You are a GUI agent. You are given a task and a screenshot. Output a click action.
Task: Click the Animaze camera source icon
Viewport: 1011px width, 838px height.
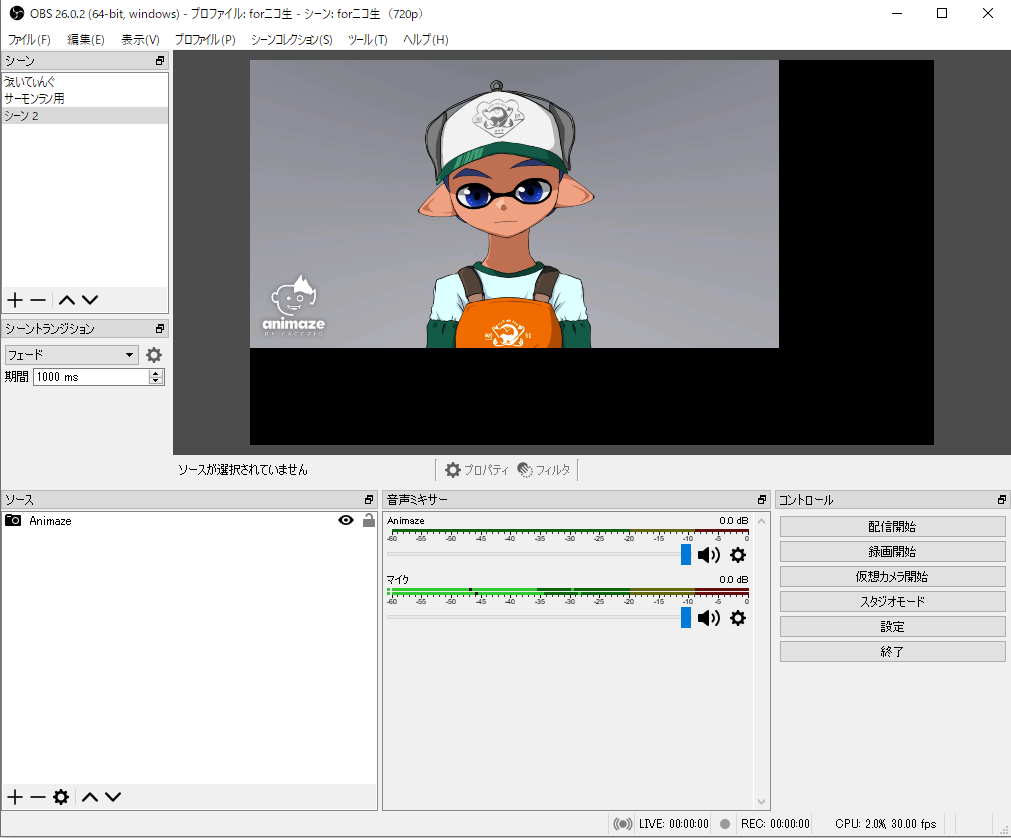pyautogui.click(x=13, y=520)
